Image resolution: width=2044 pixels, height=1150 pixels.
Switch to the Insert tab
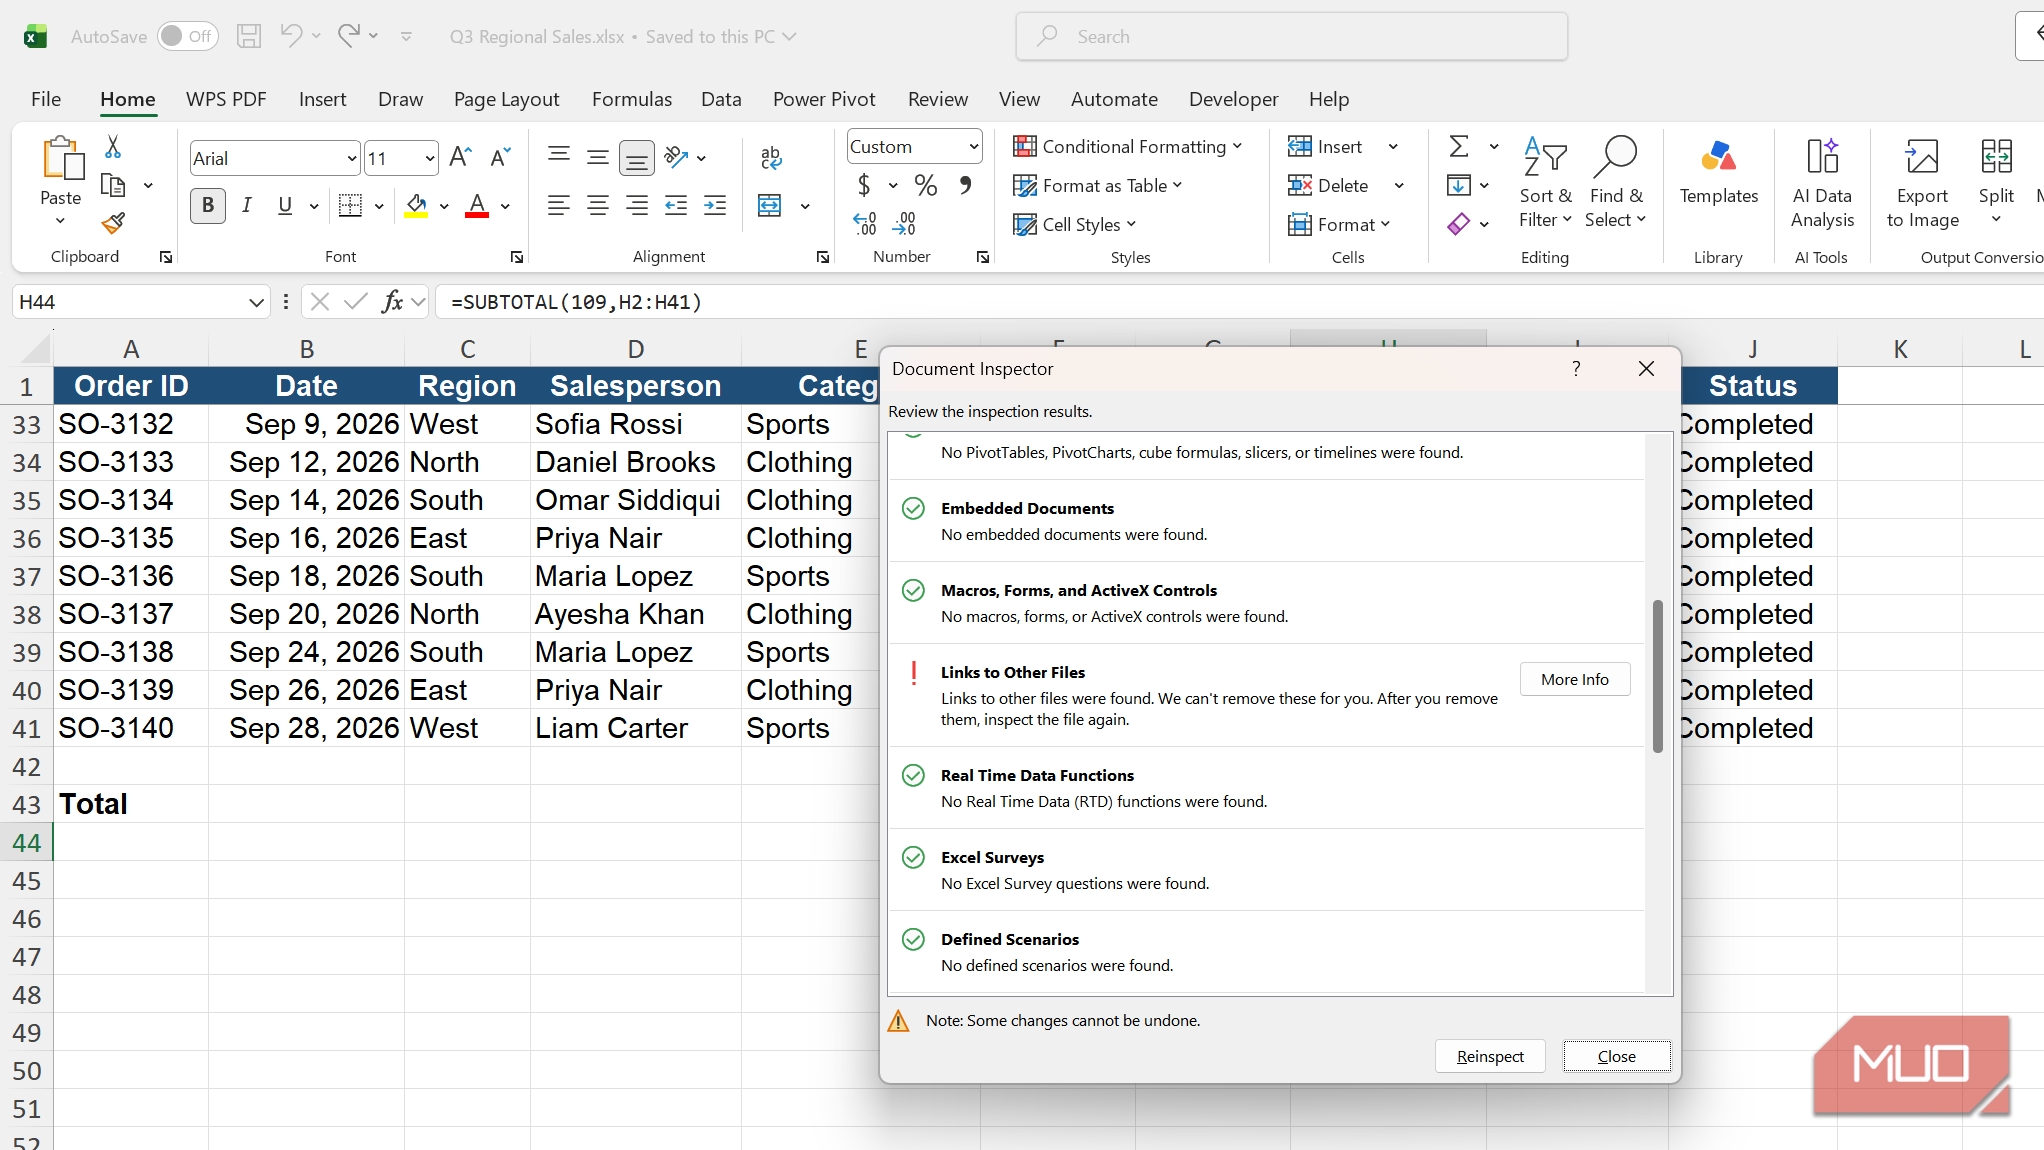click(322, 99)
